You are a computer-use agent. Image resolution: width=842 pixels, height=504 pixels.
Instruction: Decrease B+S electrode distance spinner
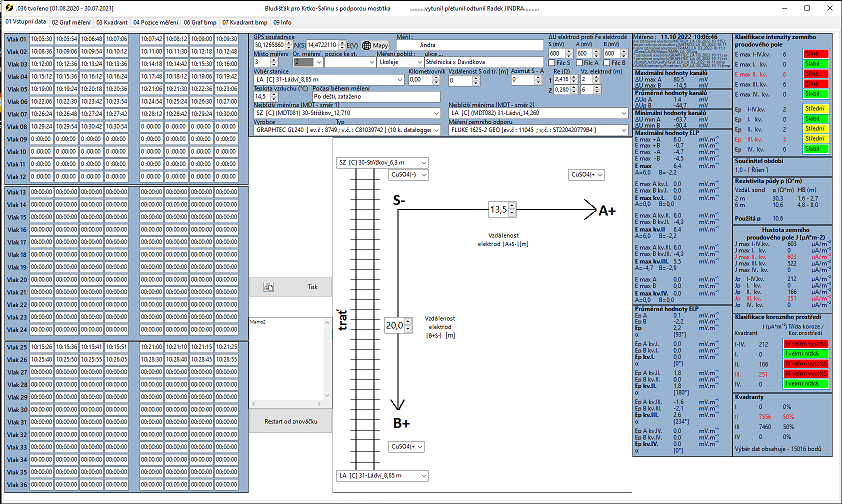(406, 329)
